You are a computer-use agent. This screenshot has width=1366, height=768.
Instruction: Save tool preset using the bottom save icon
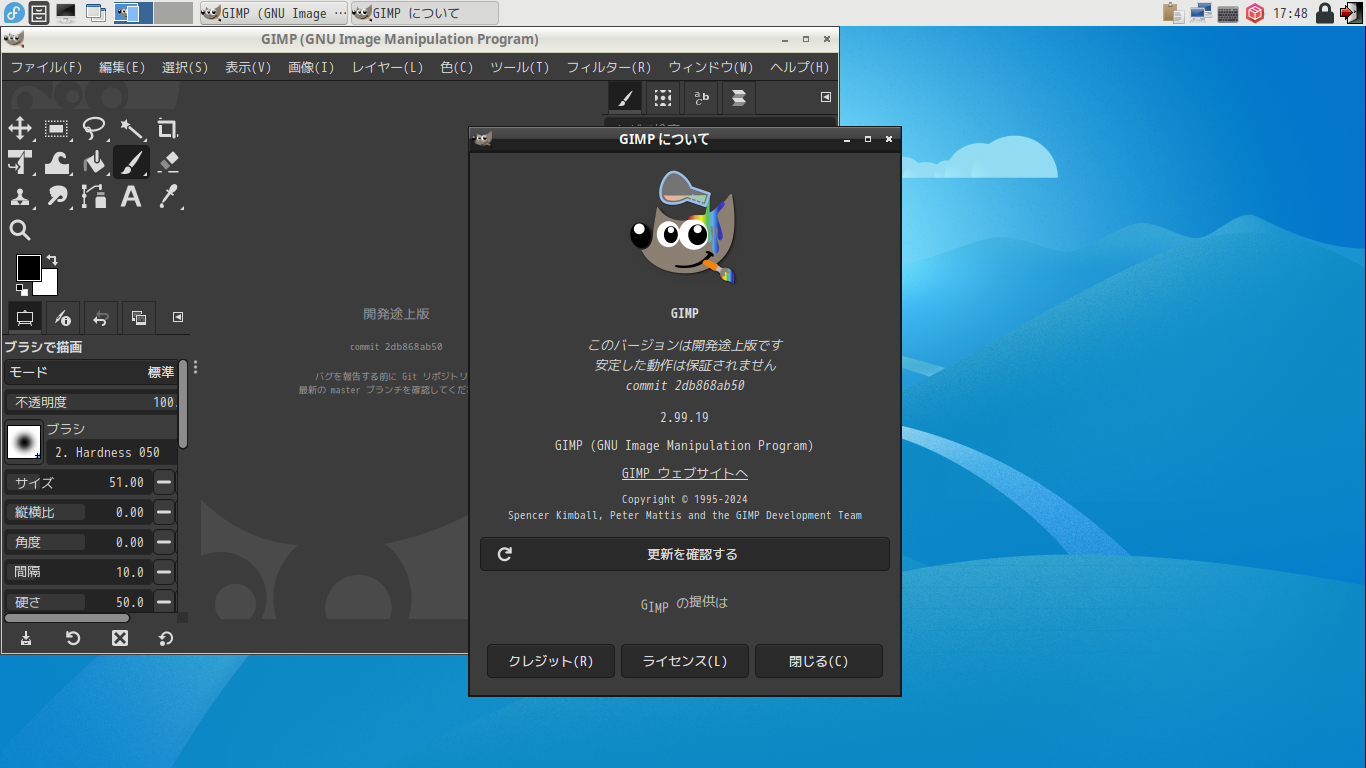[26, 638]
